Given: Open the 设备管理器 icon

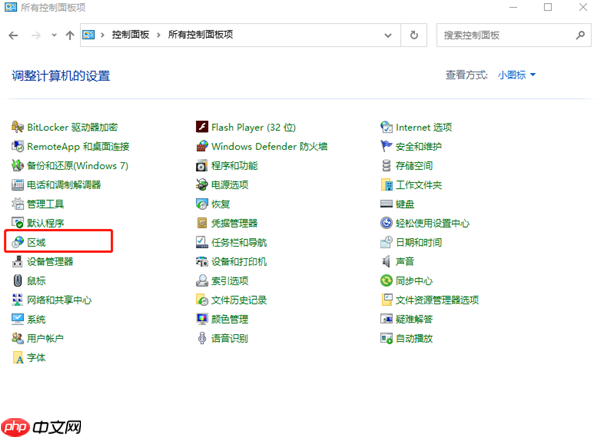Looking at the screenshot, I should (18, 261).
